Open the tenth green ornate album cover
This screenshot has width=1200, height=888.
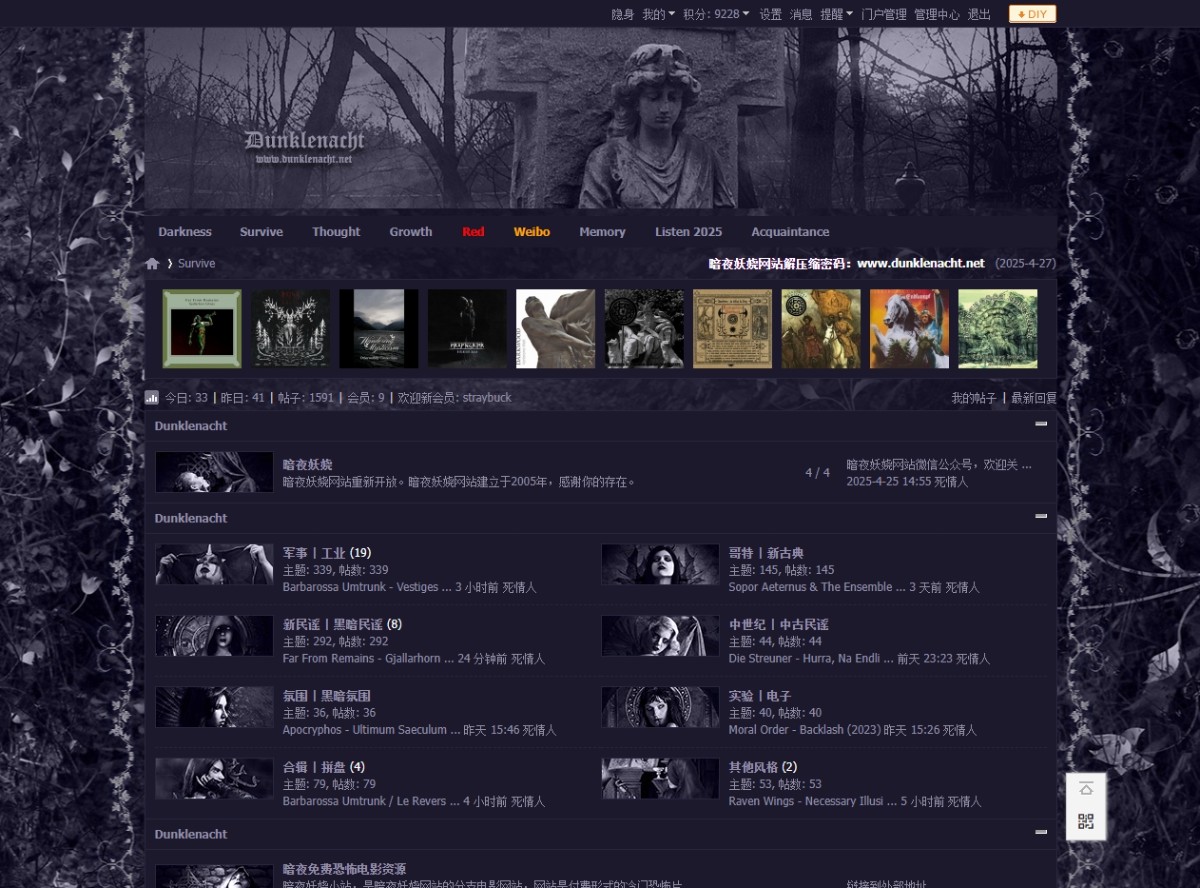coord(998,329)
